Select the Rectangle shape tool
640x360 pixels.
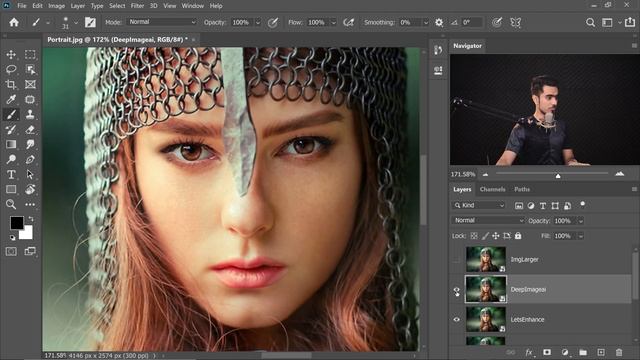tap(11, 189)
